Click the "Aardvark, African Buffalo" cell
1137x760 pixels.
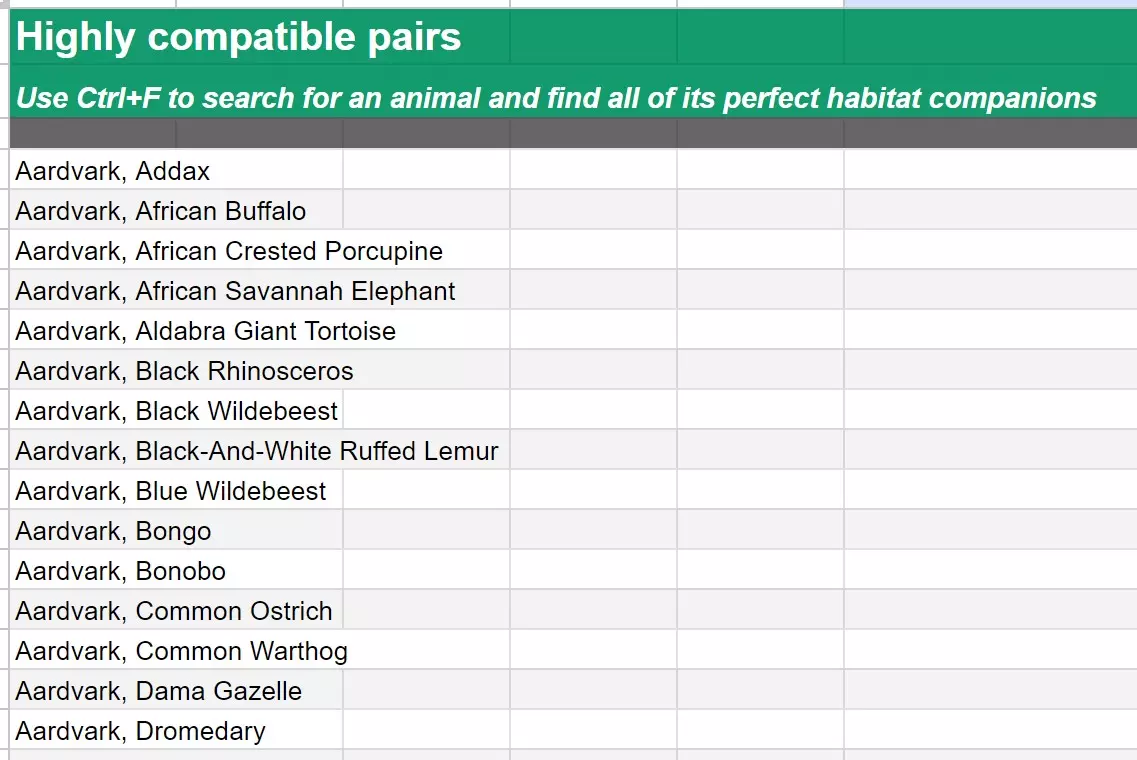pyautogui.click(x=161, y=211)
